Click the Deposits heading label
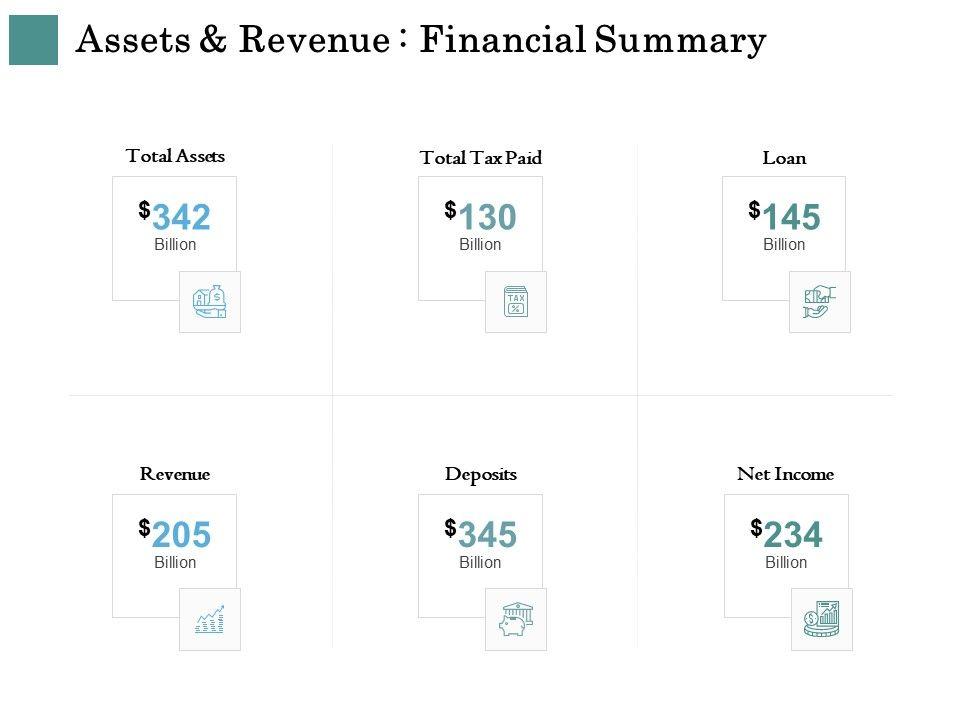Screen dimensions: 960x720 click(x=481, y=474)
